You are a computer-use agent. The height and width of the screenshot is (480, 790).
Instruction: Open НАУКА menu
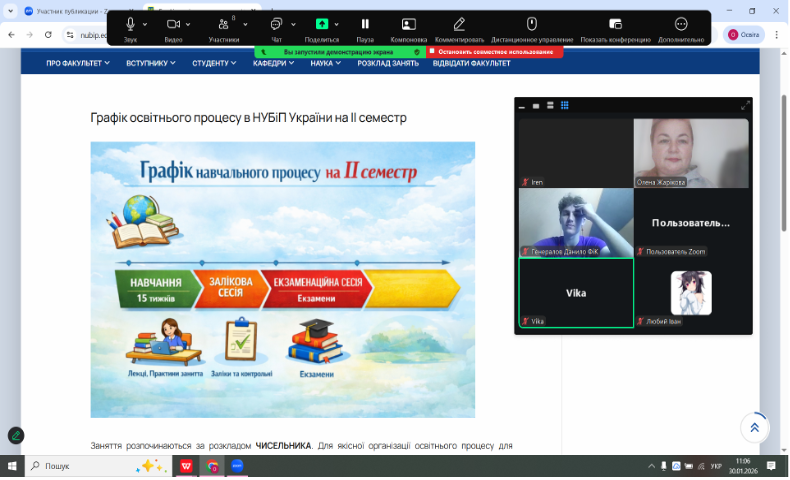click(x=325, y=63)
